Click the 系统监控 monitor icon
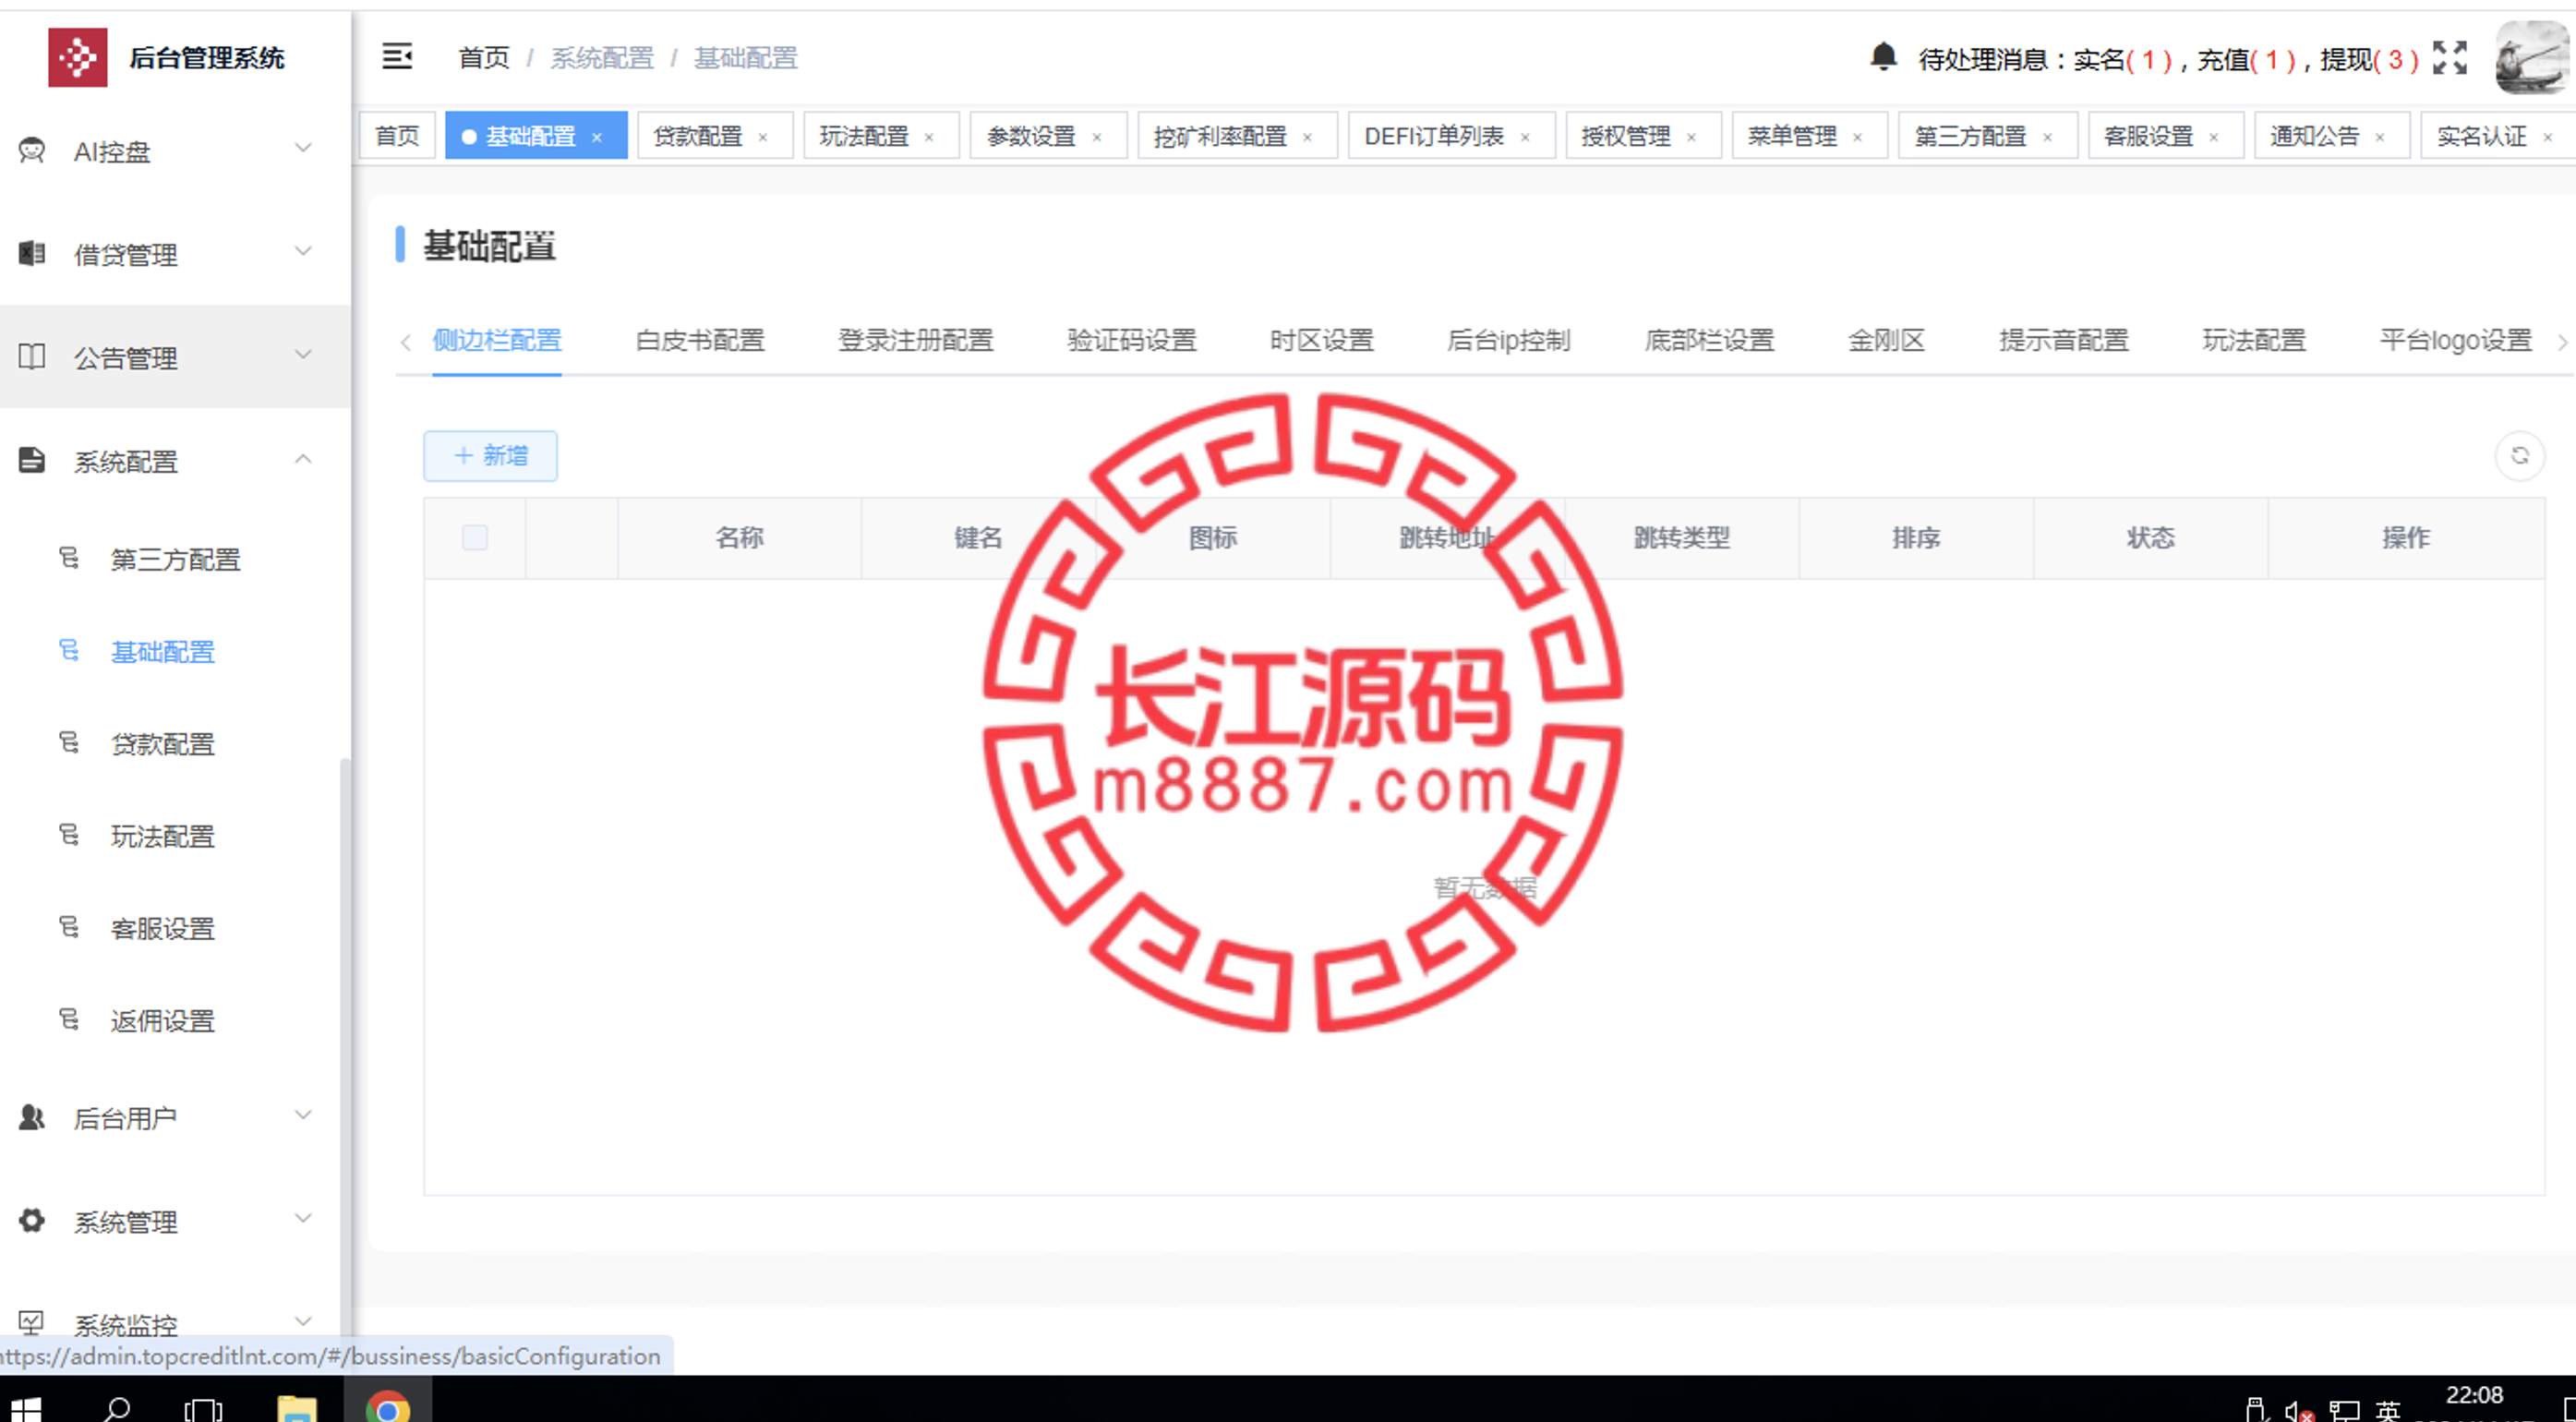 [32, 1323]
